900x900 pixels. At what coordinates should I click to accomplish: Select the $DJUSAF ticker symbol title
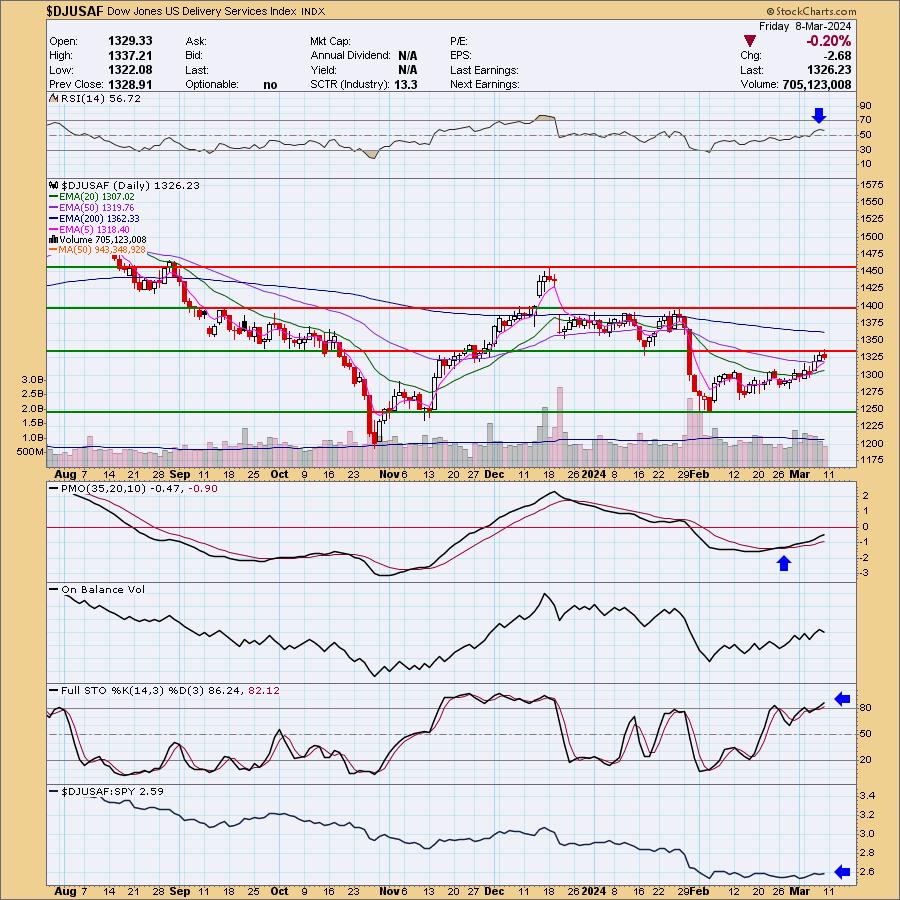point(75,11)
